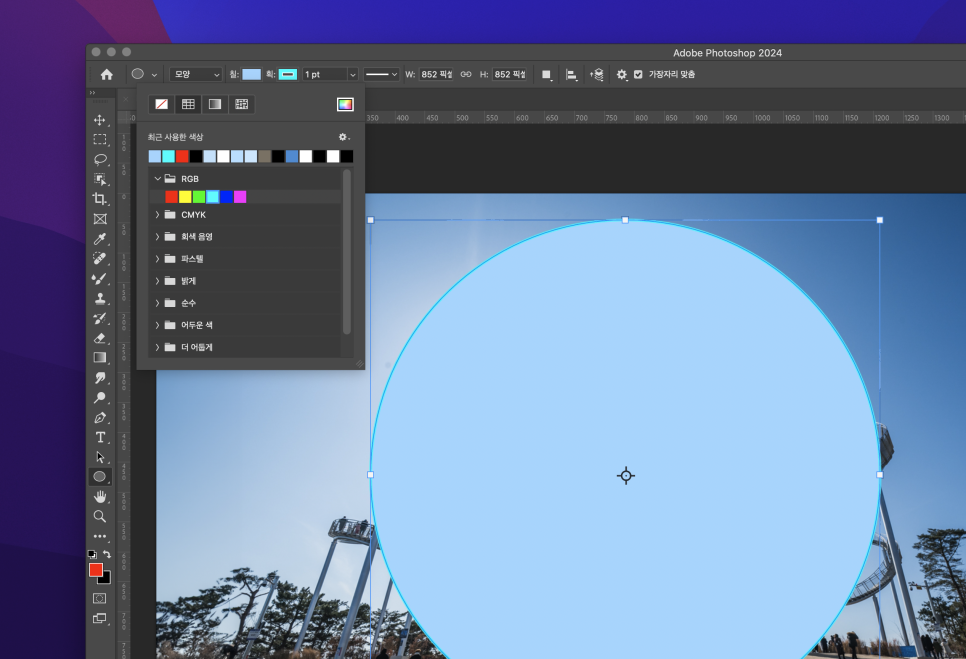Click the swatch list scrollbar
The height and width of the screenshot is (659, 966).
347,253
